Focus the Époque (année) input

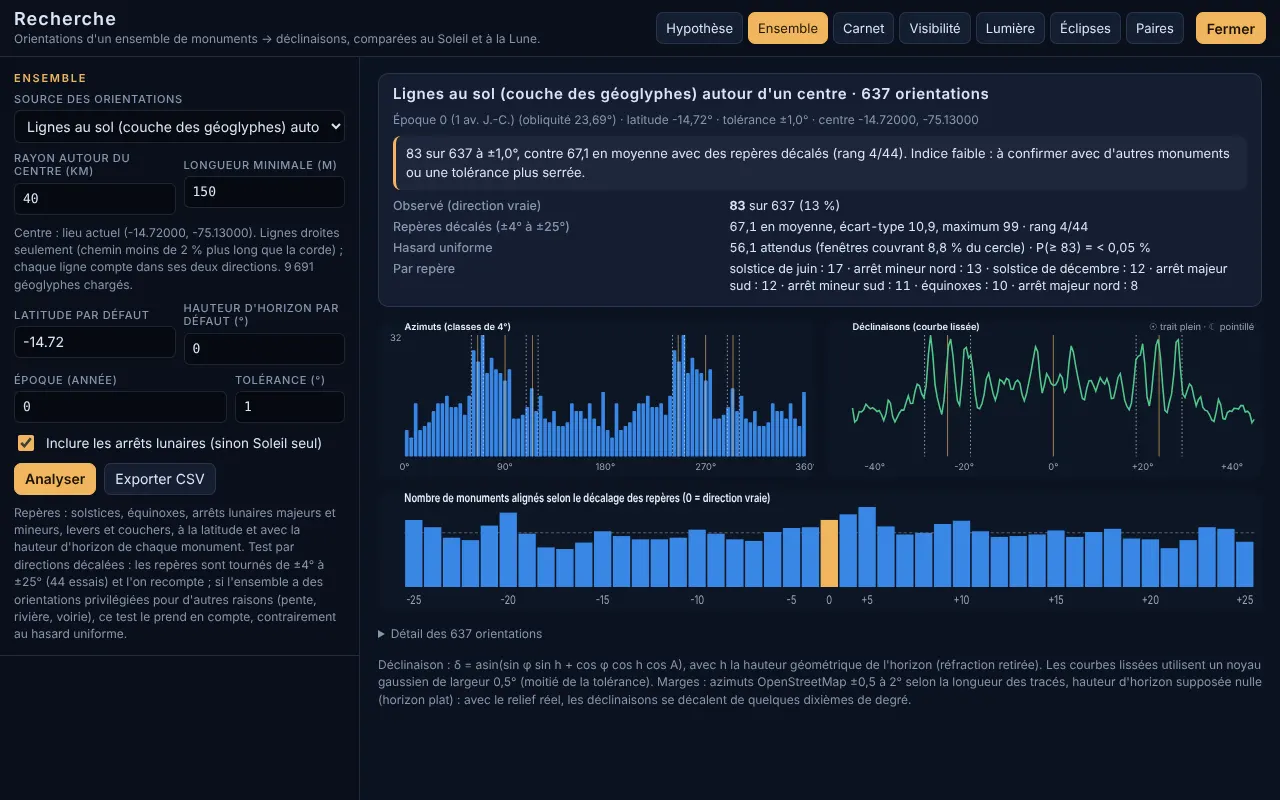tap(120, 407)
